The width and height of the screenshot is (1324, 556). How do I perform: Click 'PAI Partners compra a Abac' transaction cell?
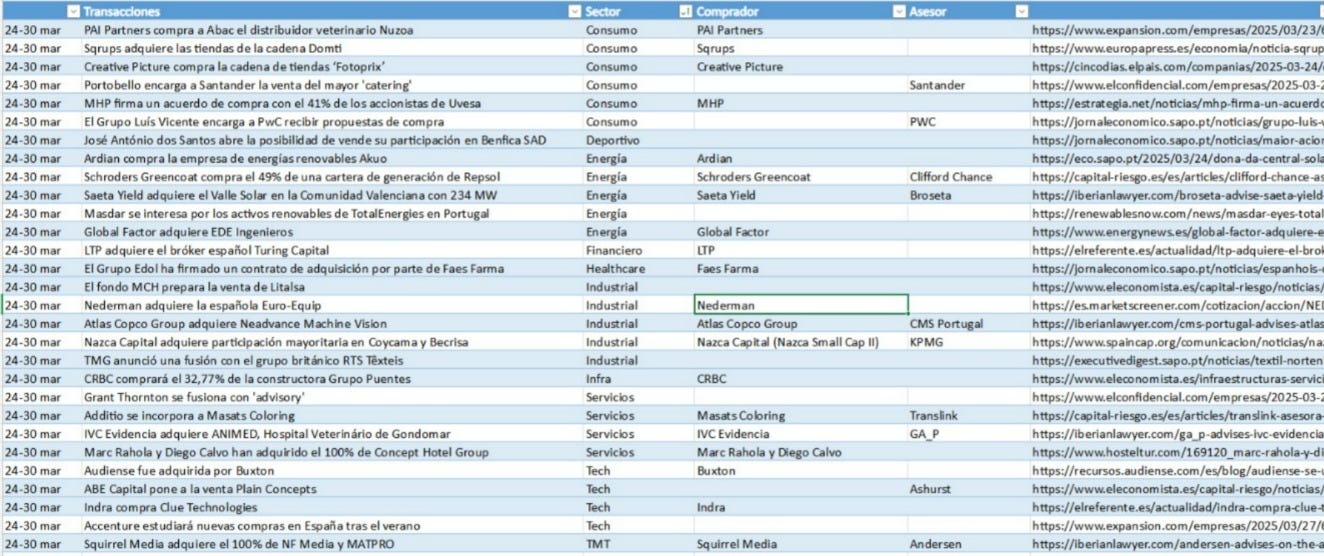coord(332,30)
